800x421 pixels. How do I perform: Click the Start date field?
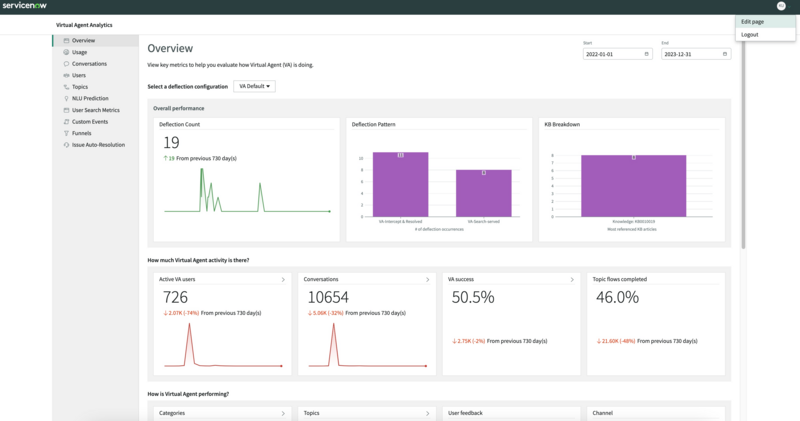617,54
